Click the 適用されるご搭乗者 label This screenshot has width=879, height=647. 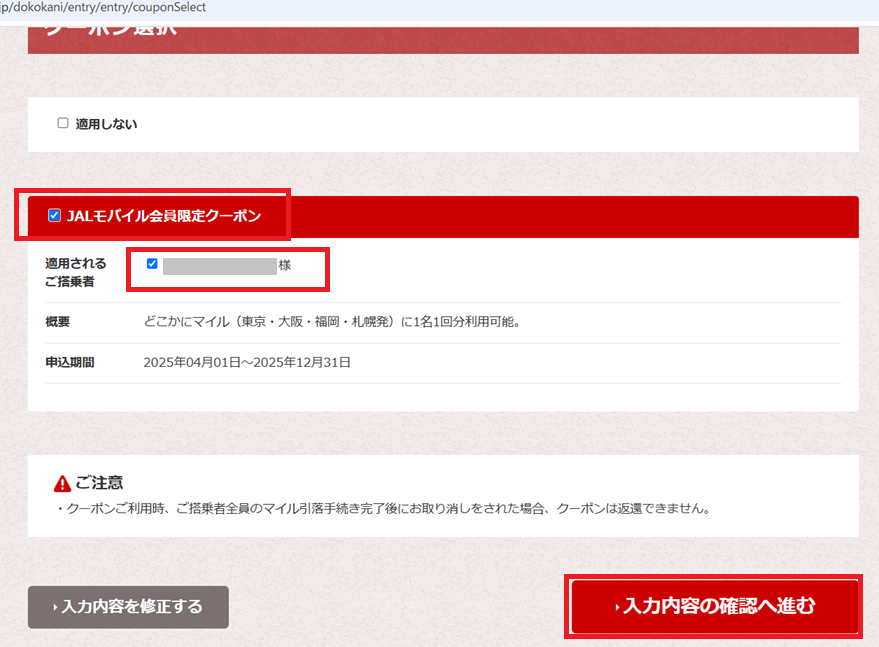tap(75, 272)
